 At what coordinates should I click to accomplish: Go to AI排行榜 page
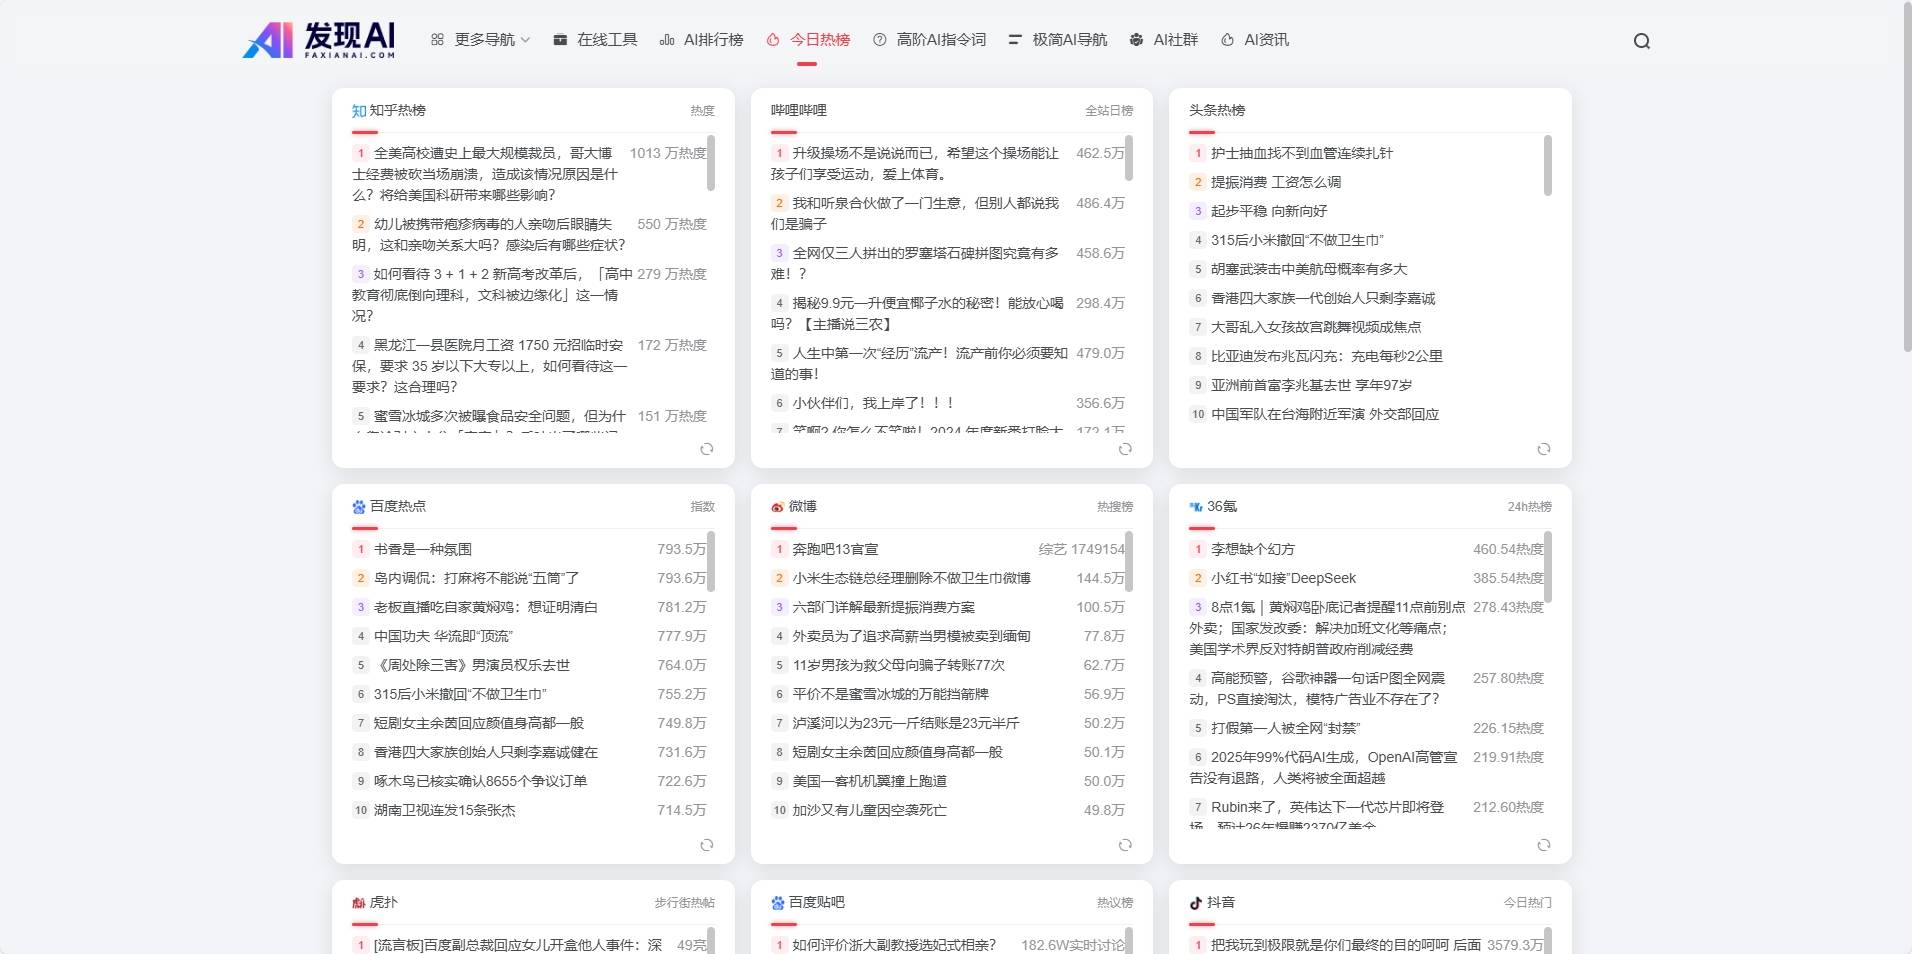[701, 40]
